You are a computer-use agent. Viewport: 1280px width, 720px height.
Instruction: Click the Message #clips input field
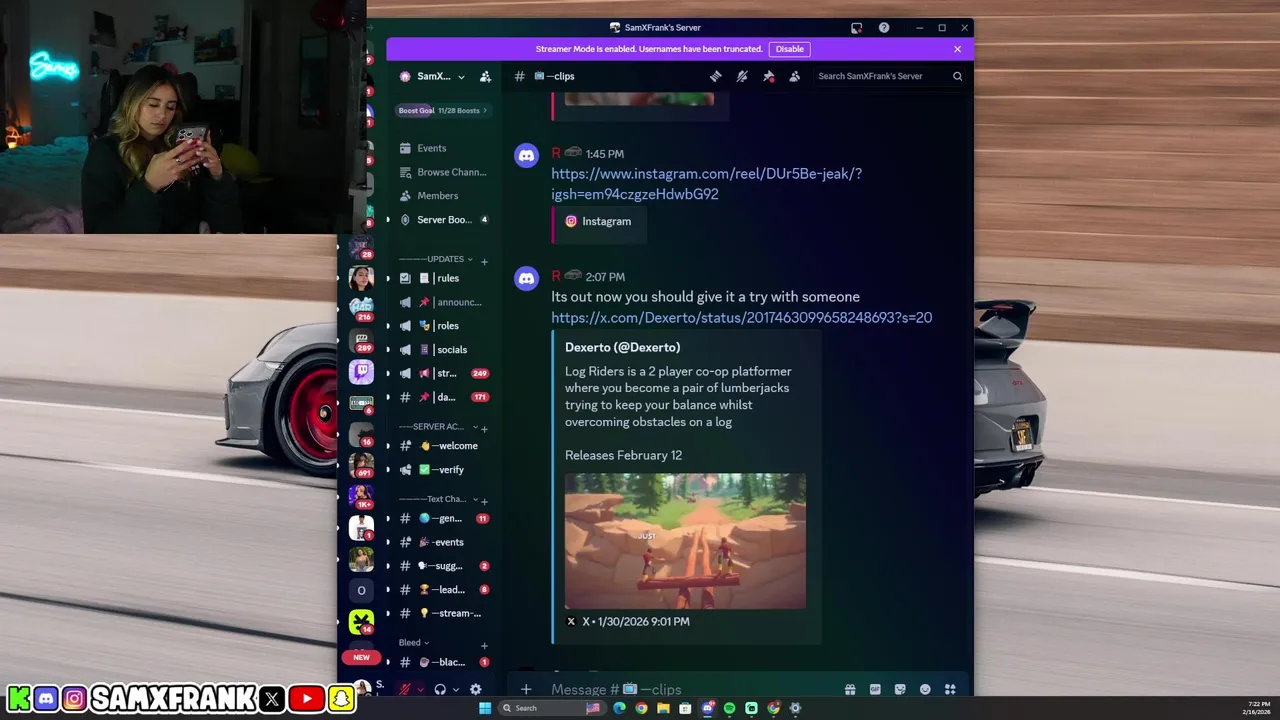tap(690, 689)
